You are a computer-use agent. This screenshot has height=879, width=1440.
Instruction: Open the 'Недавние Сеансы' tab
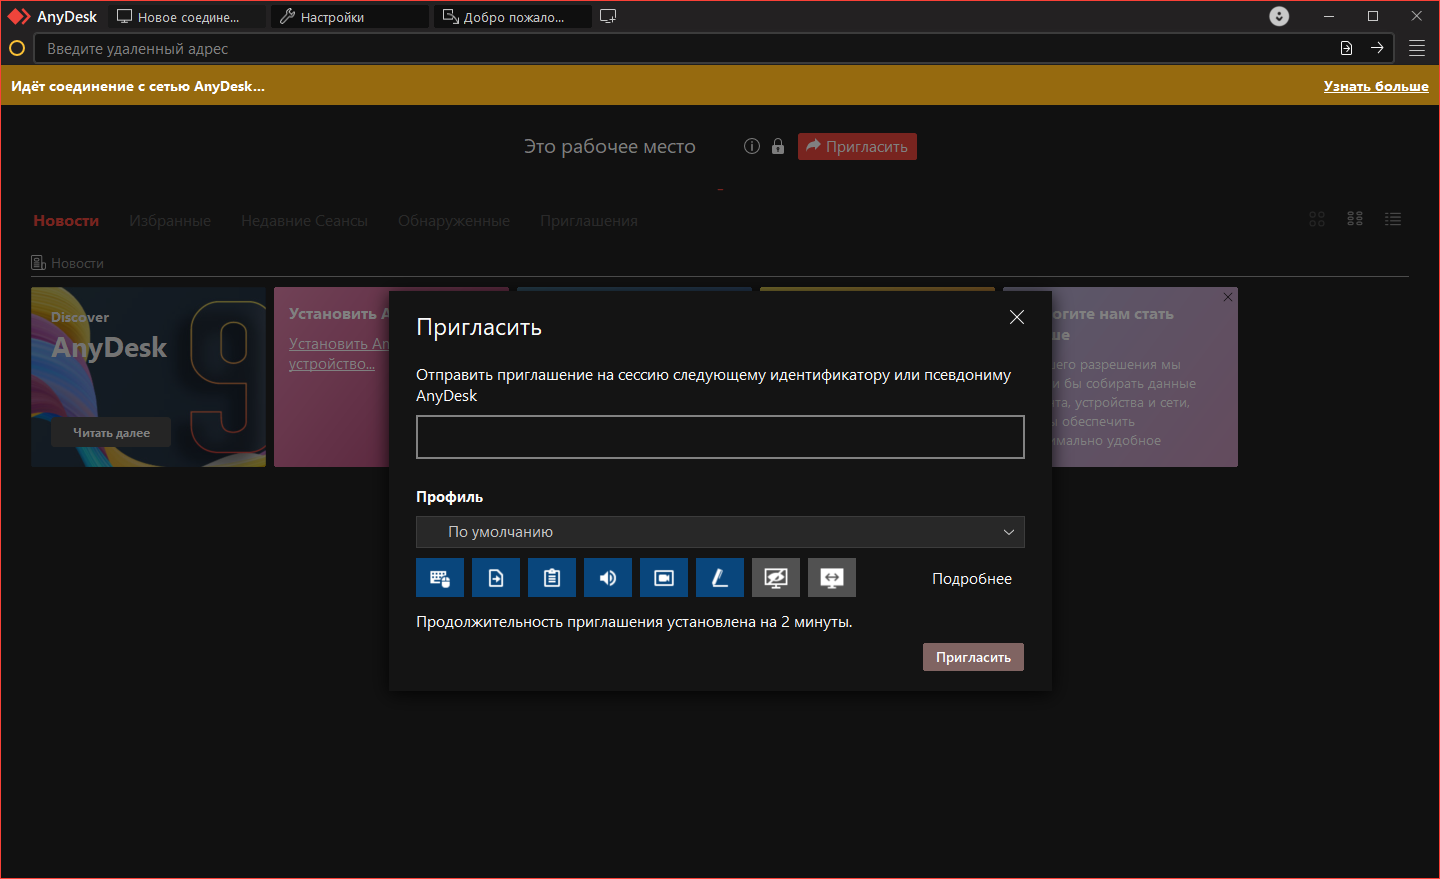304,221
